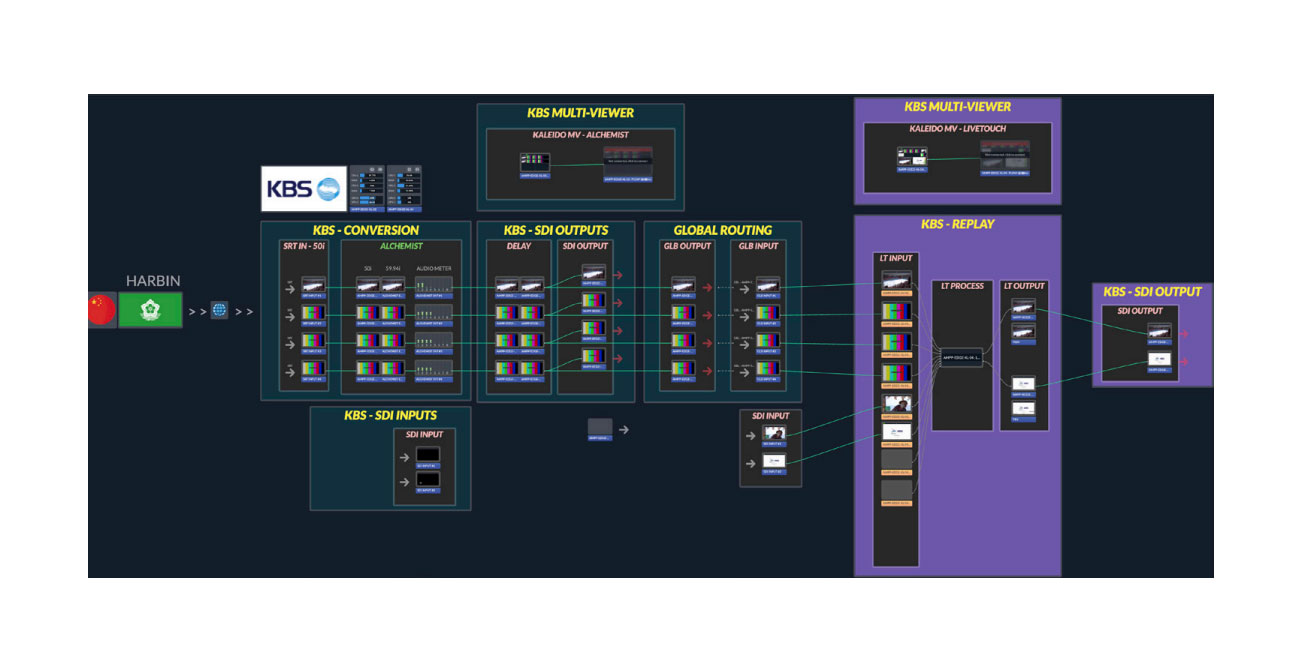
Task: Click red arrow beside purple SDI OUTPUT video thumbnail
Action: pyautogui.click(x=1183, y=334)
